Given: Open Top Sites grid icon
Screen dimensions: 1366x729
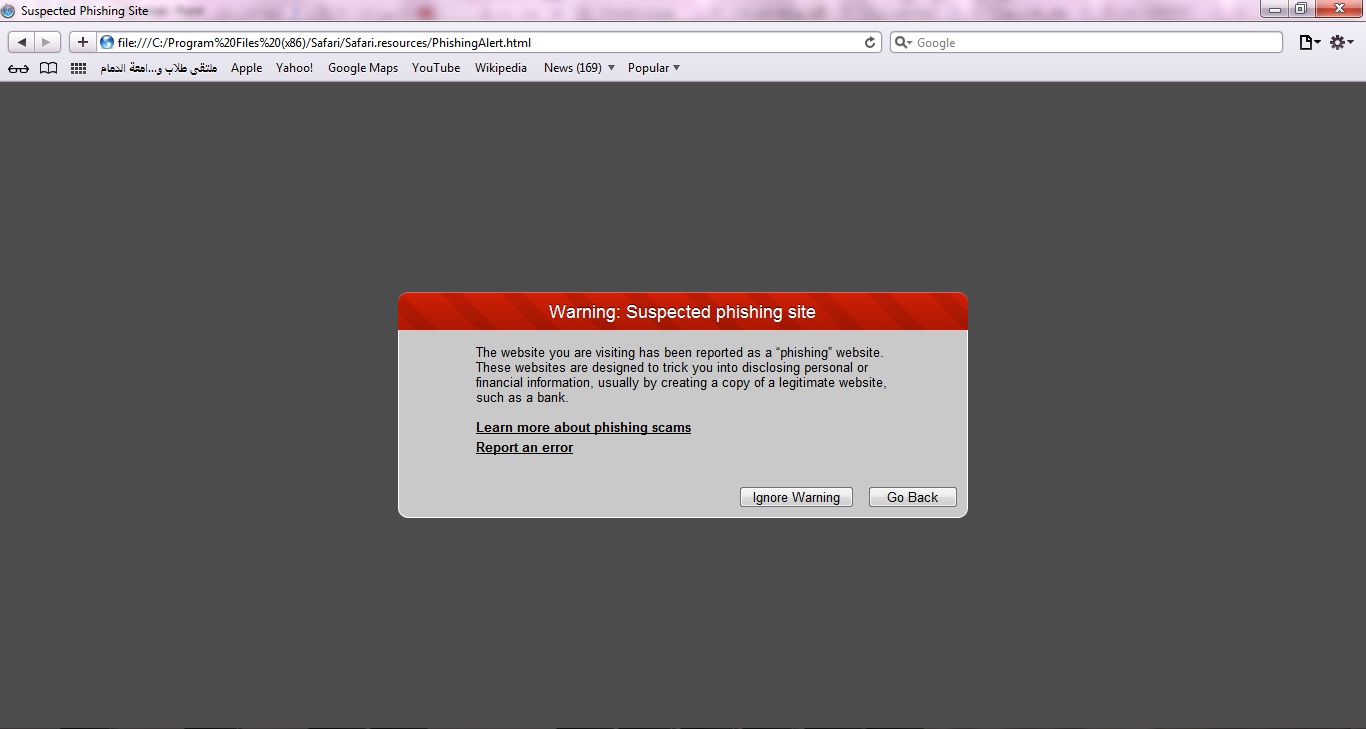Looking at the screenshot, I should (78, 68).
